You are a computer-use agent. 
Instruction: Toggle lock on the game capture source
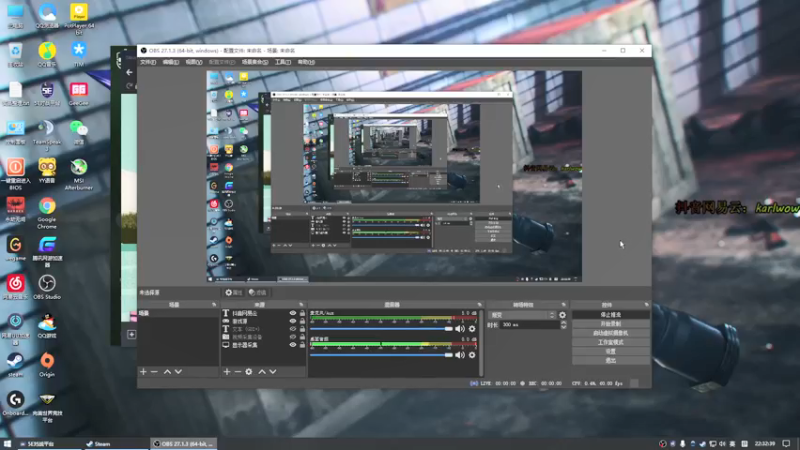tap(302, 321)
